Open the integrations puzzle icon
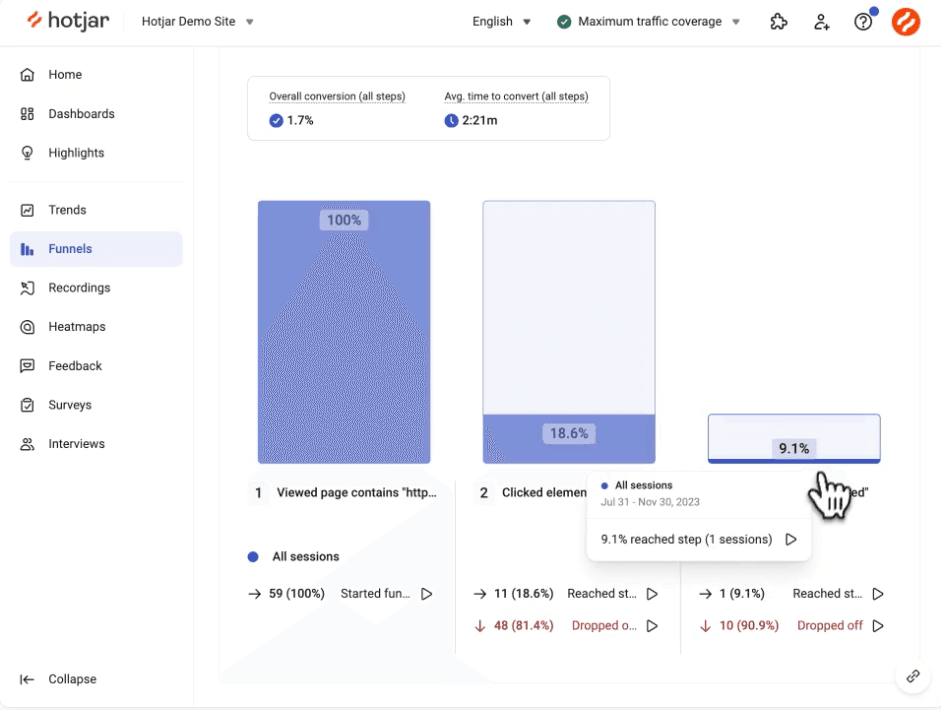941x710 pixels. tap(778, 22)
